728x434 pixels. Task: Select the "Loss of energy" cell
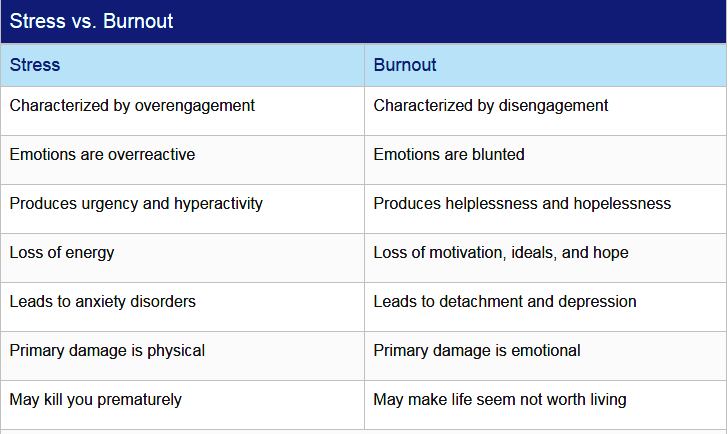coord(182,258)
